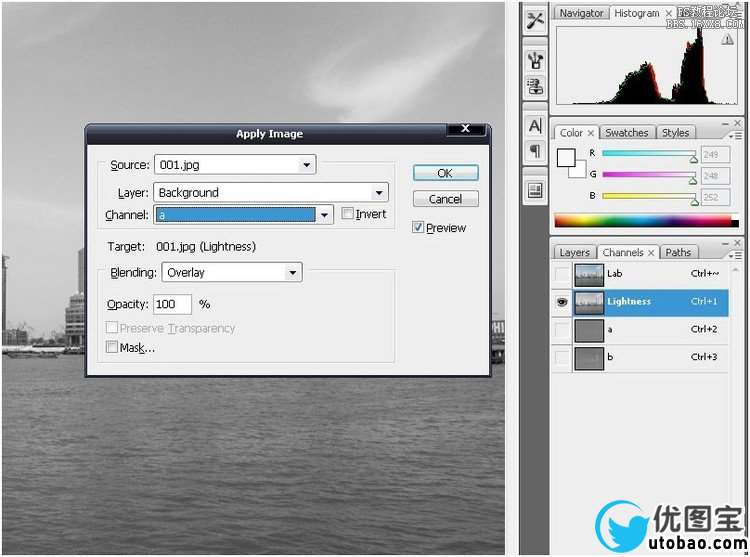Confirm Apply Image with OK

pos(445,173)
